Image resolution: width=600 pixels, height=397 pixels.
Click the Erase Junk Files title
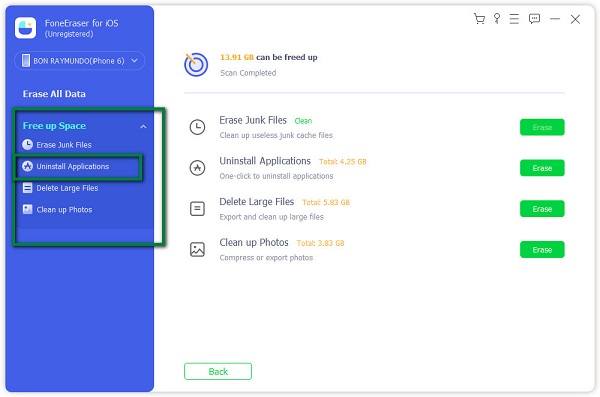[253, 120]
